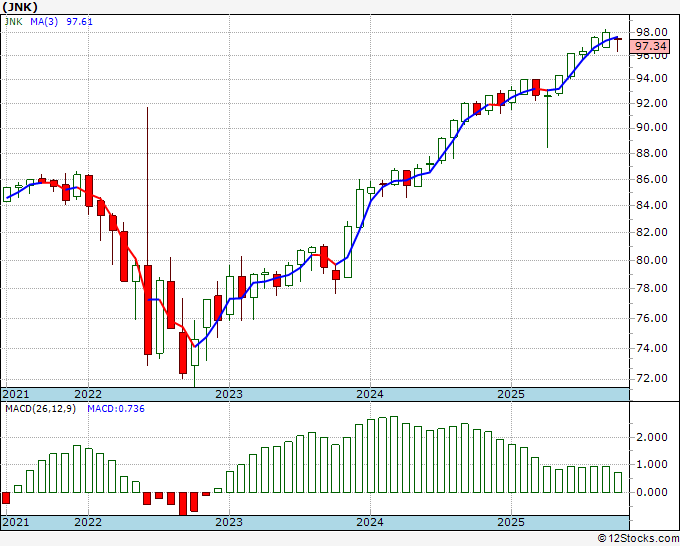Screen dimensions: 680x546
Task: Click the 90.00 price axis label
Action: [x=651, y=128]
